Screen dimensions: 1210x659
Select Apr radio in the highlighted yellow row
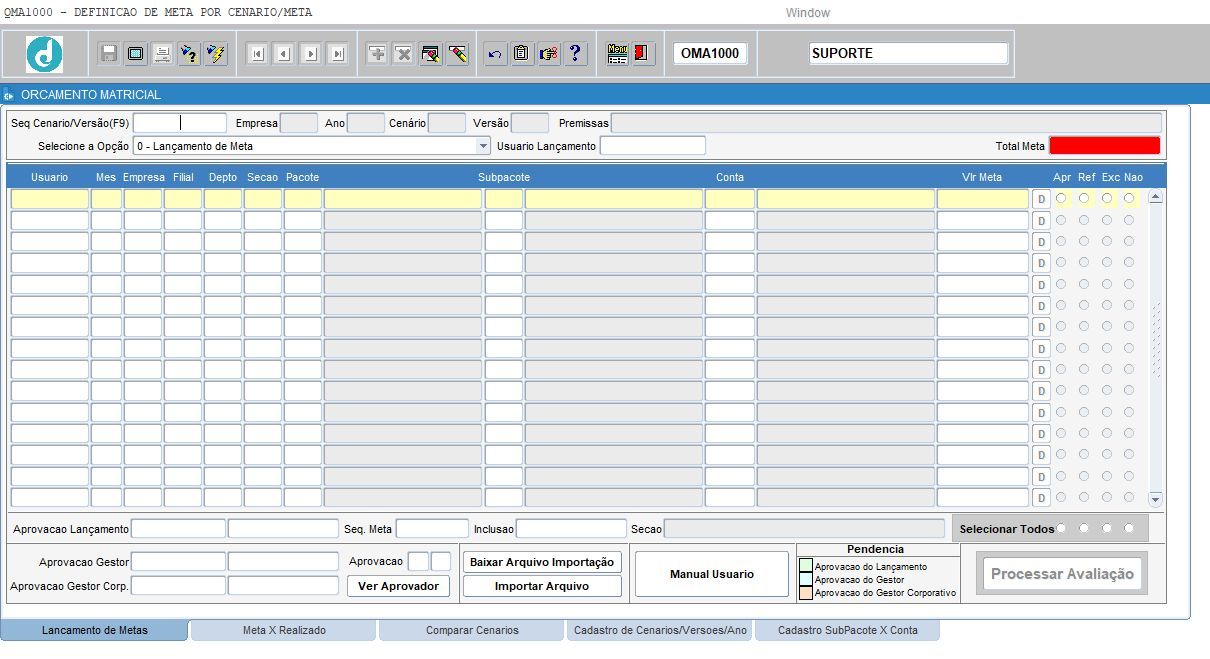1061,198
